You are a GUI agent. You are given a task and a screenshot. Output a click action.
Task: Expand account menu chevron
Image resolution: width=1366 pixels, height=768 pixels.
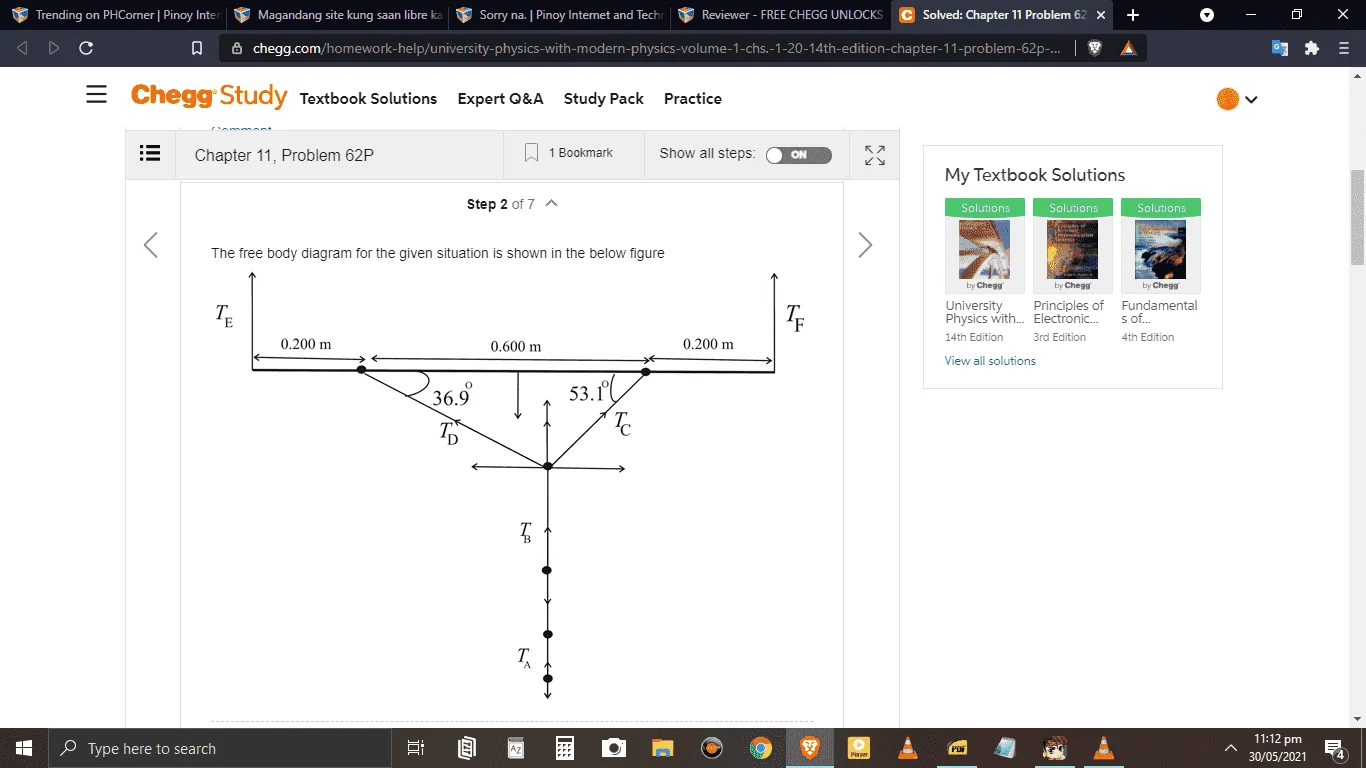click(x=1251, y=99)
